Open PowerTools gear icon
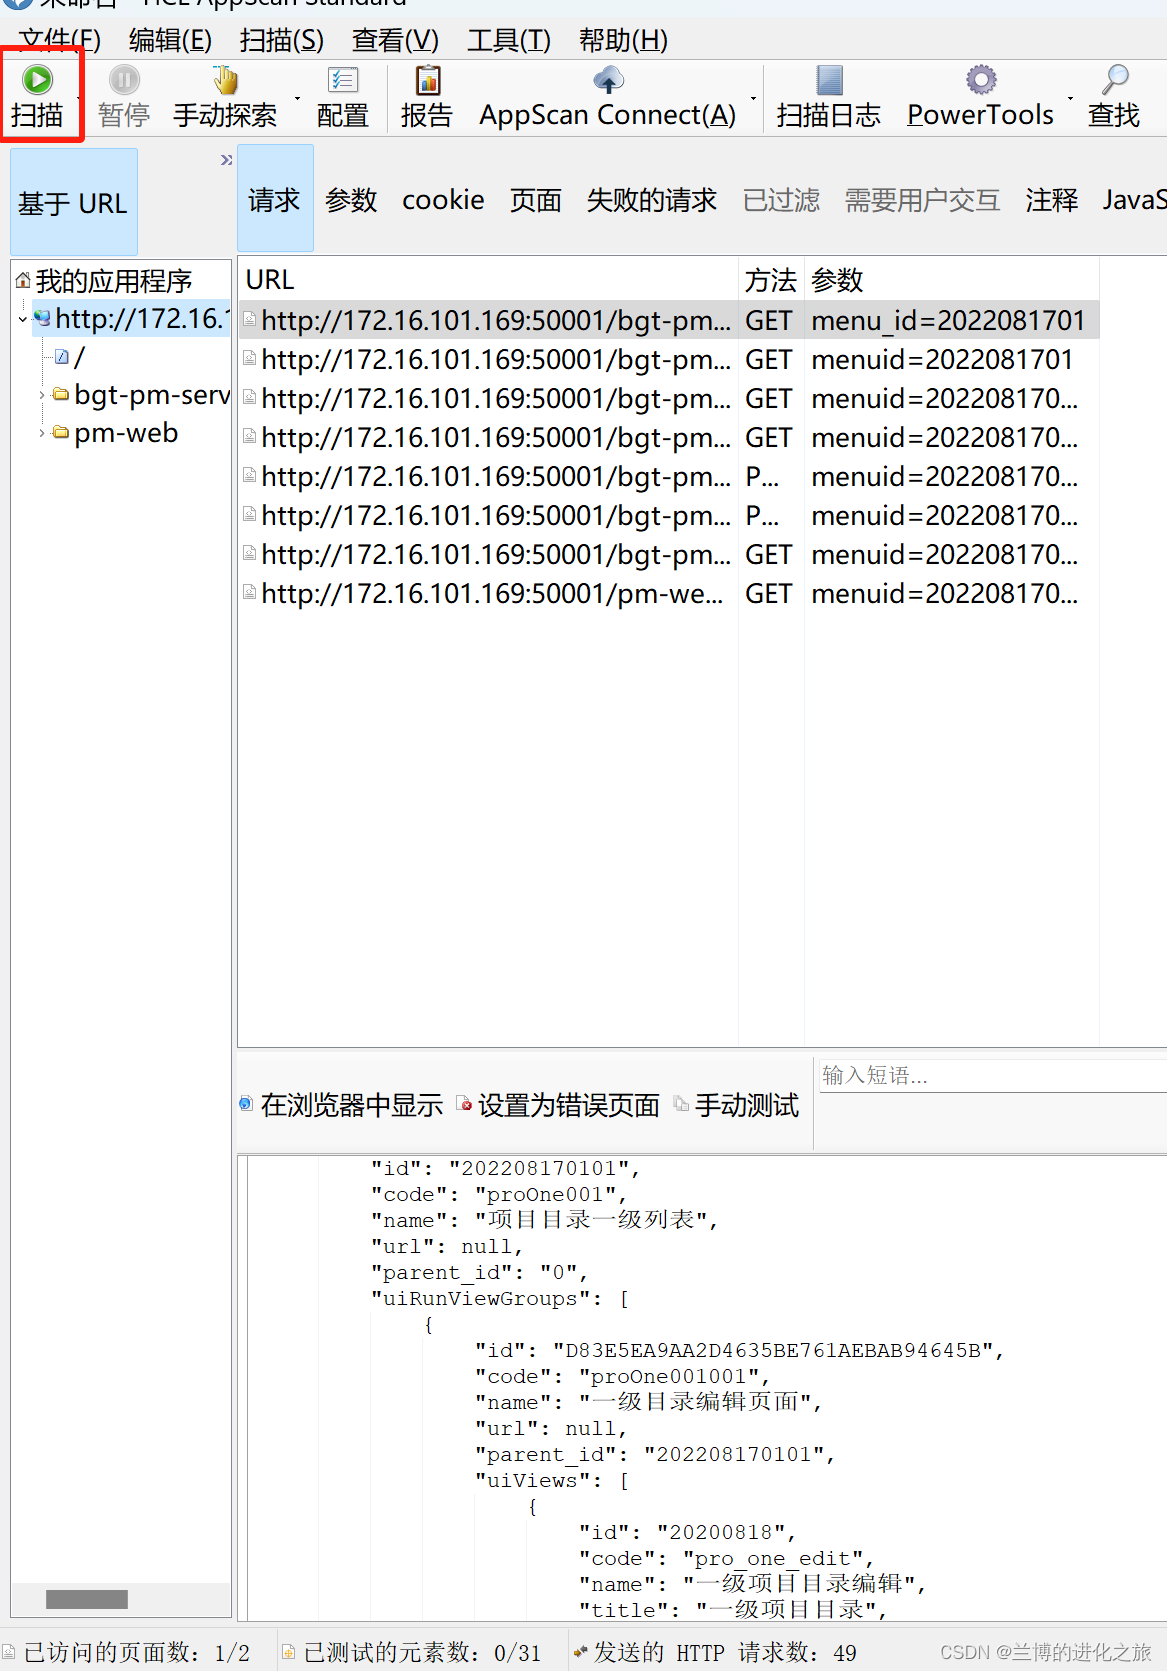The height and width of the screenshot is (1671, 1167). tap(981, 80)
